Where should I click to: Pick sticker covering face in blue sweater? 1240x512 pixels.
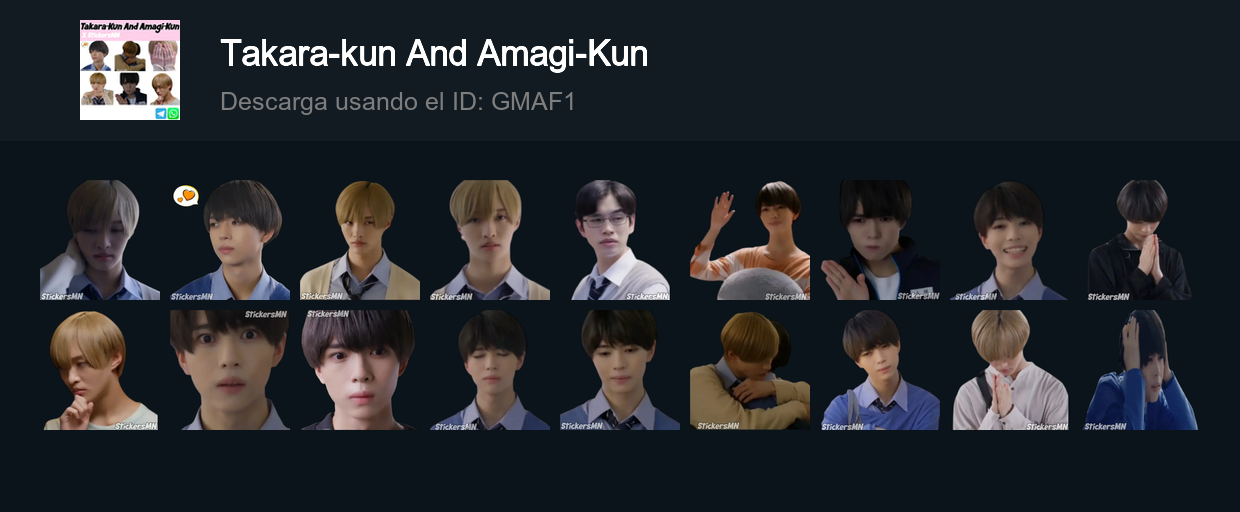click(1140, 370)
